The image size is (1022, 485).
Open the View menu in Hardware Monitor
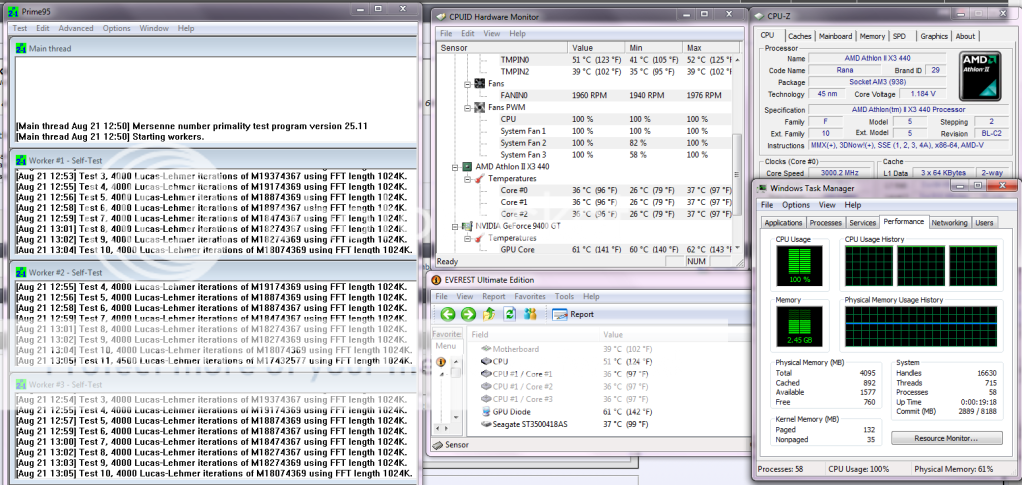pos(491,33)
